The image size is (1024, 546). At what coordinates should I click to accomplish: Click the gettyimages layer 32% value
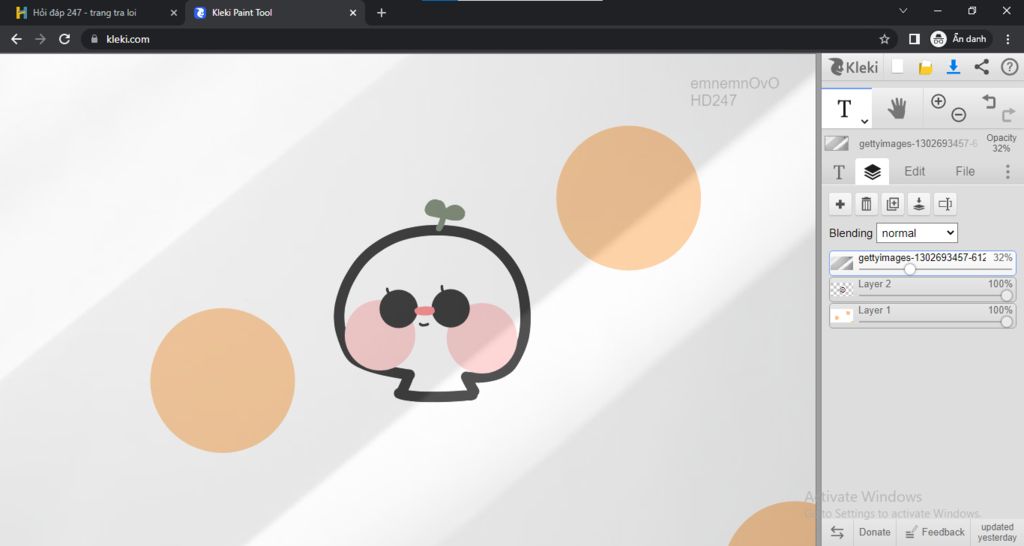point(1002,258)
